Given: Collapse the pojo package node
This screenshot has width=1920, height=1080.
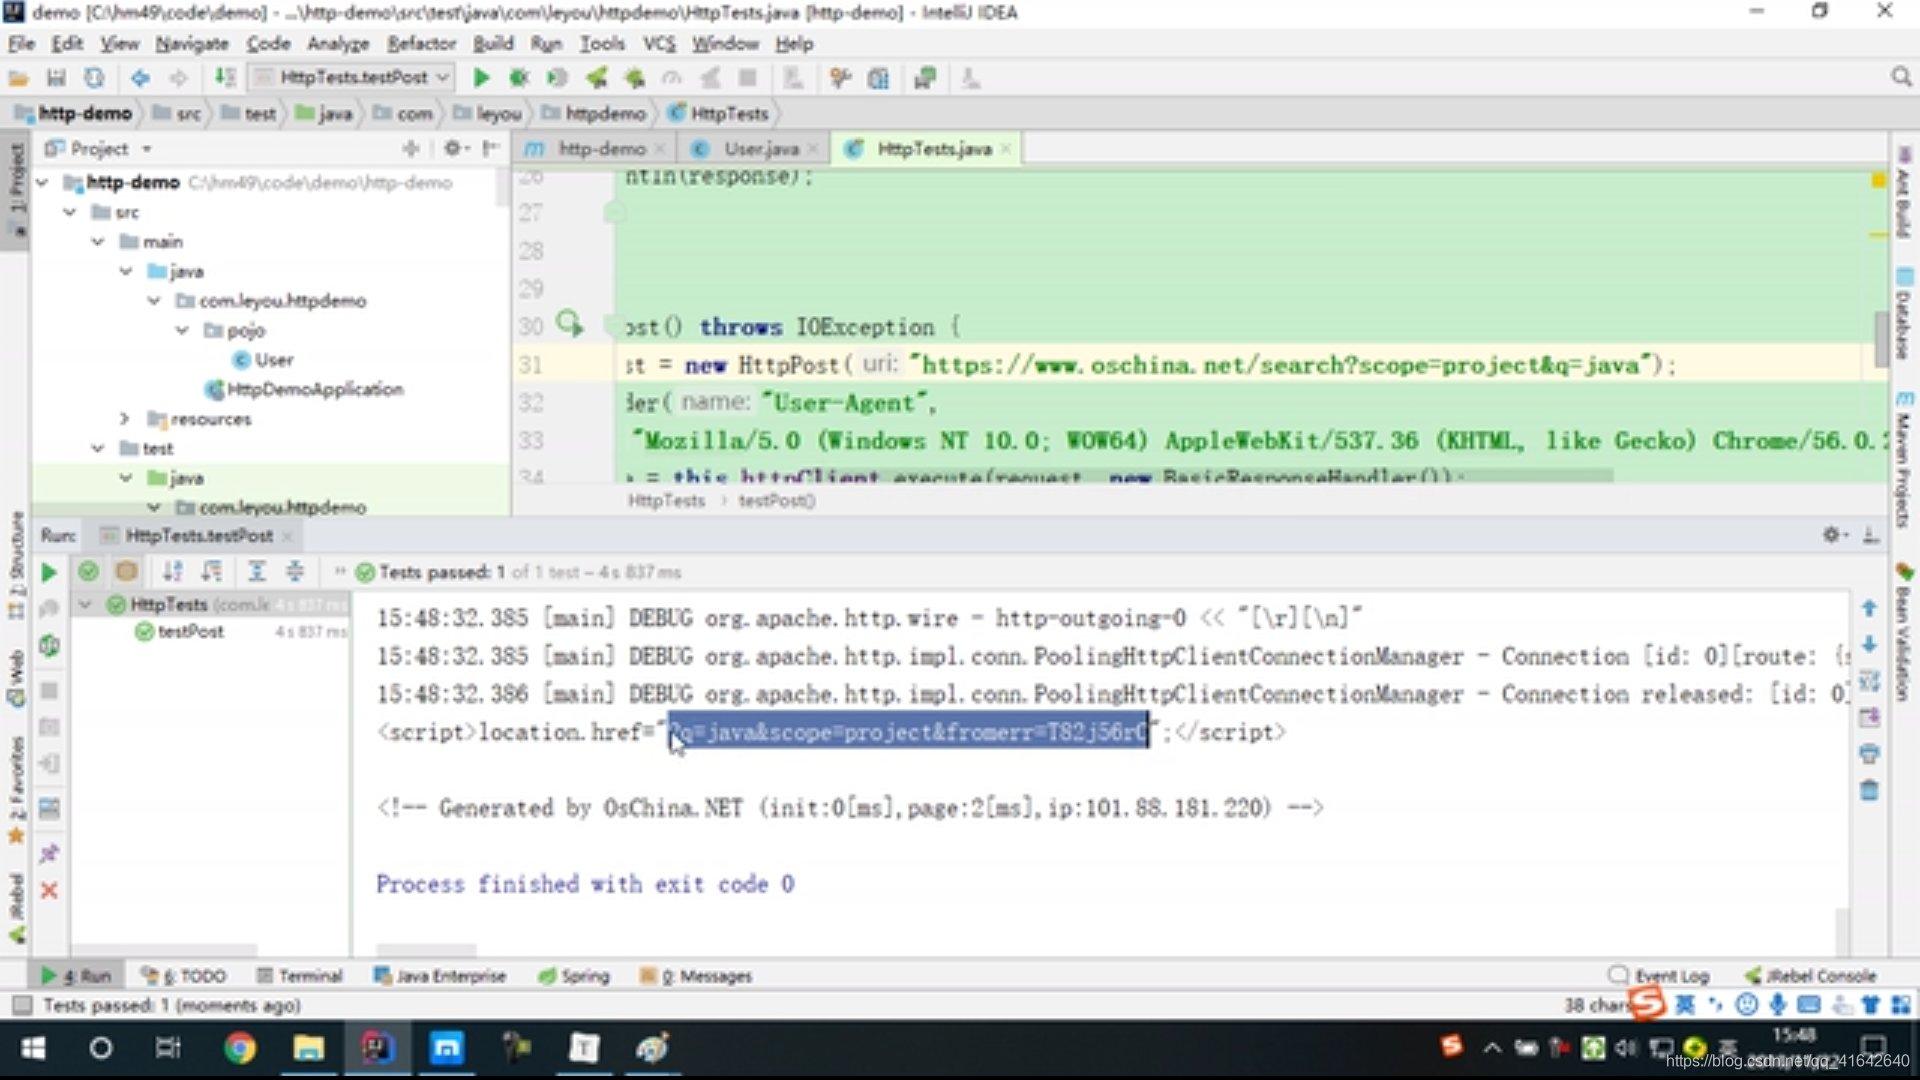Looking at the screenshot, I should (x=182, y=330).
